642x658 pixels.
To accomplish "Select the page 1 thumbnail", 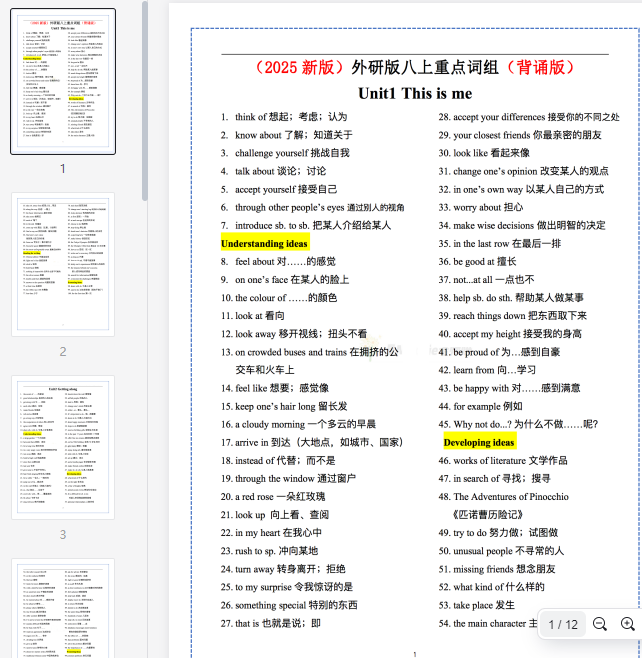I will pyautogui.click(x=62, y=81).
